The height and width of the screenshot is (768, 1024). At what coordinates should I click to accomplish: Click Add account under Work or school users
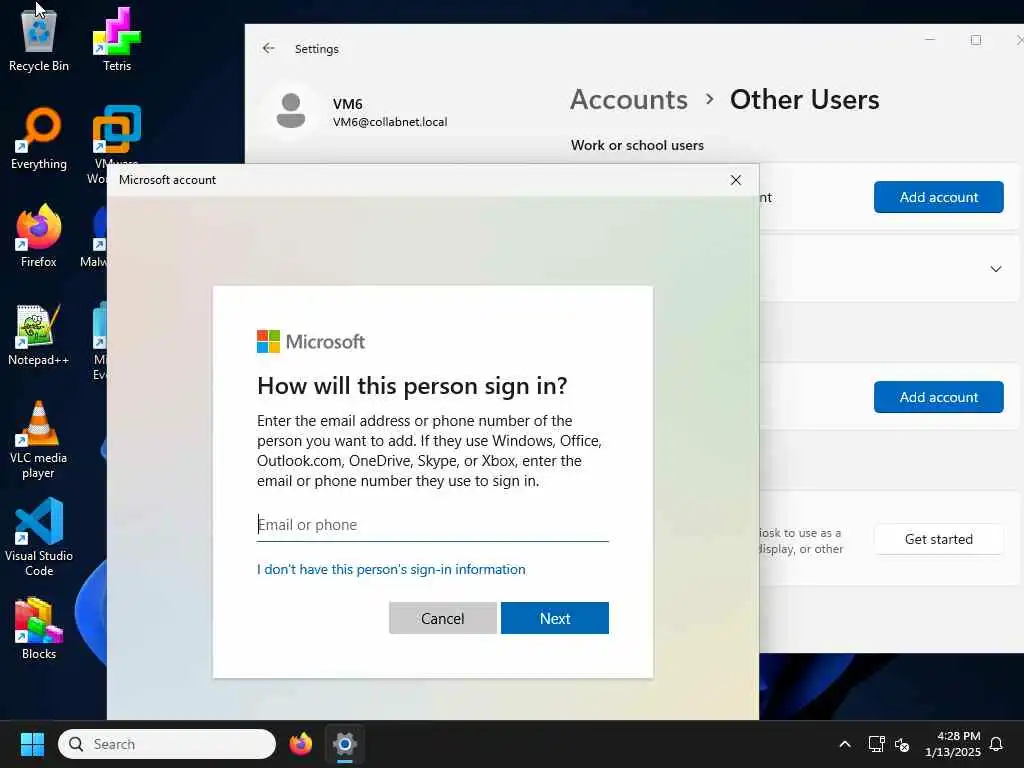point(938,197)
